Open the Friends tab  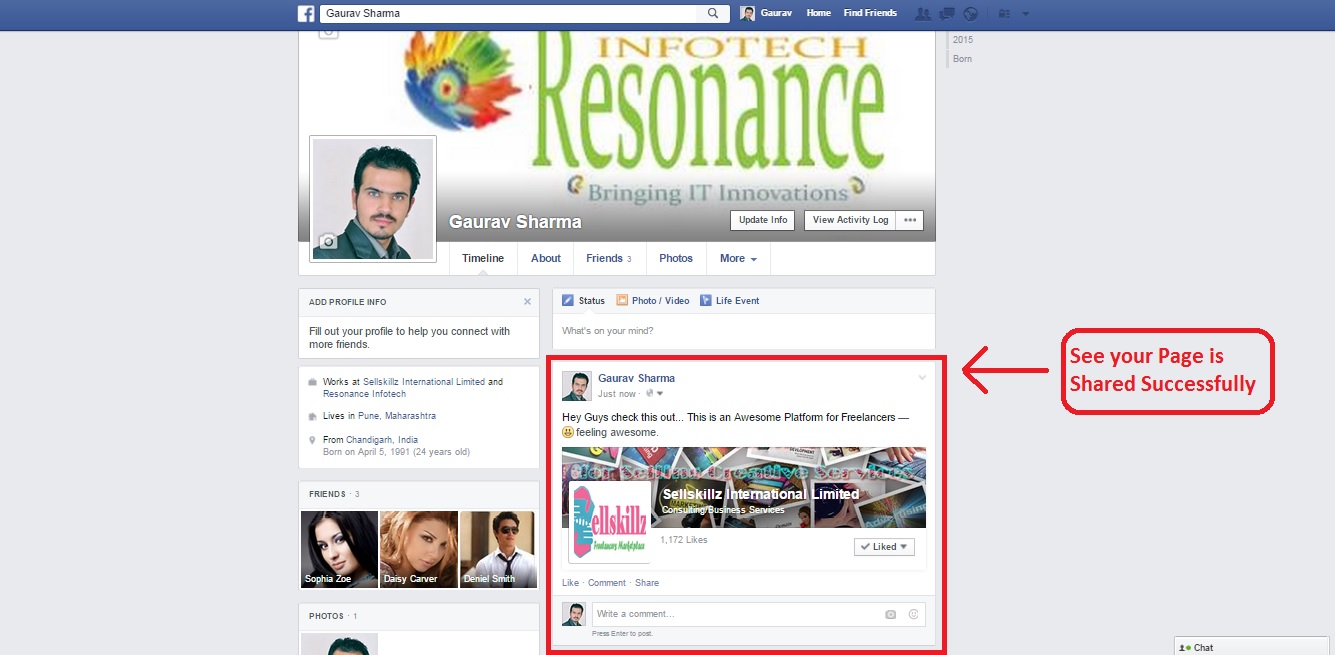[609, 258]
